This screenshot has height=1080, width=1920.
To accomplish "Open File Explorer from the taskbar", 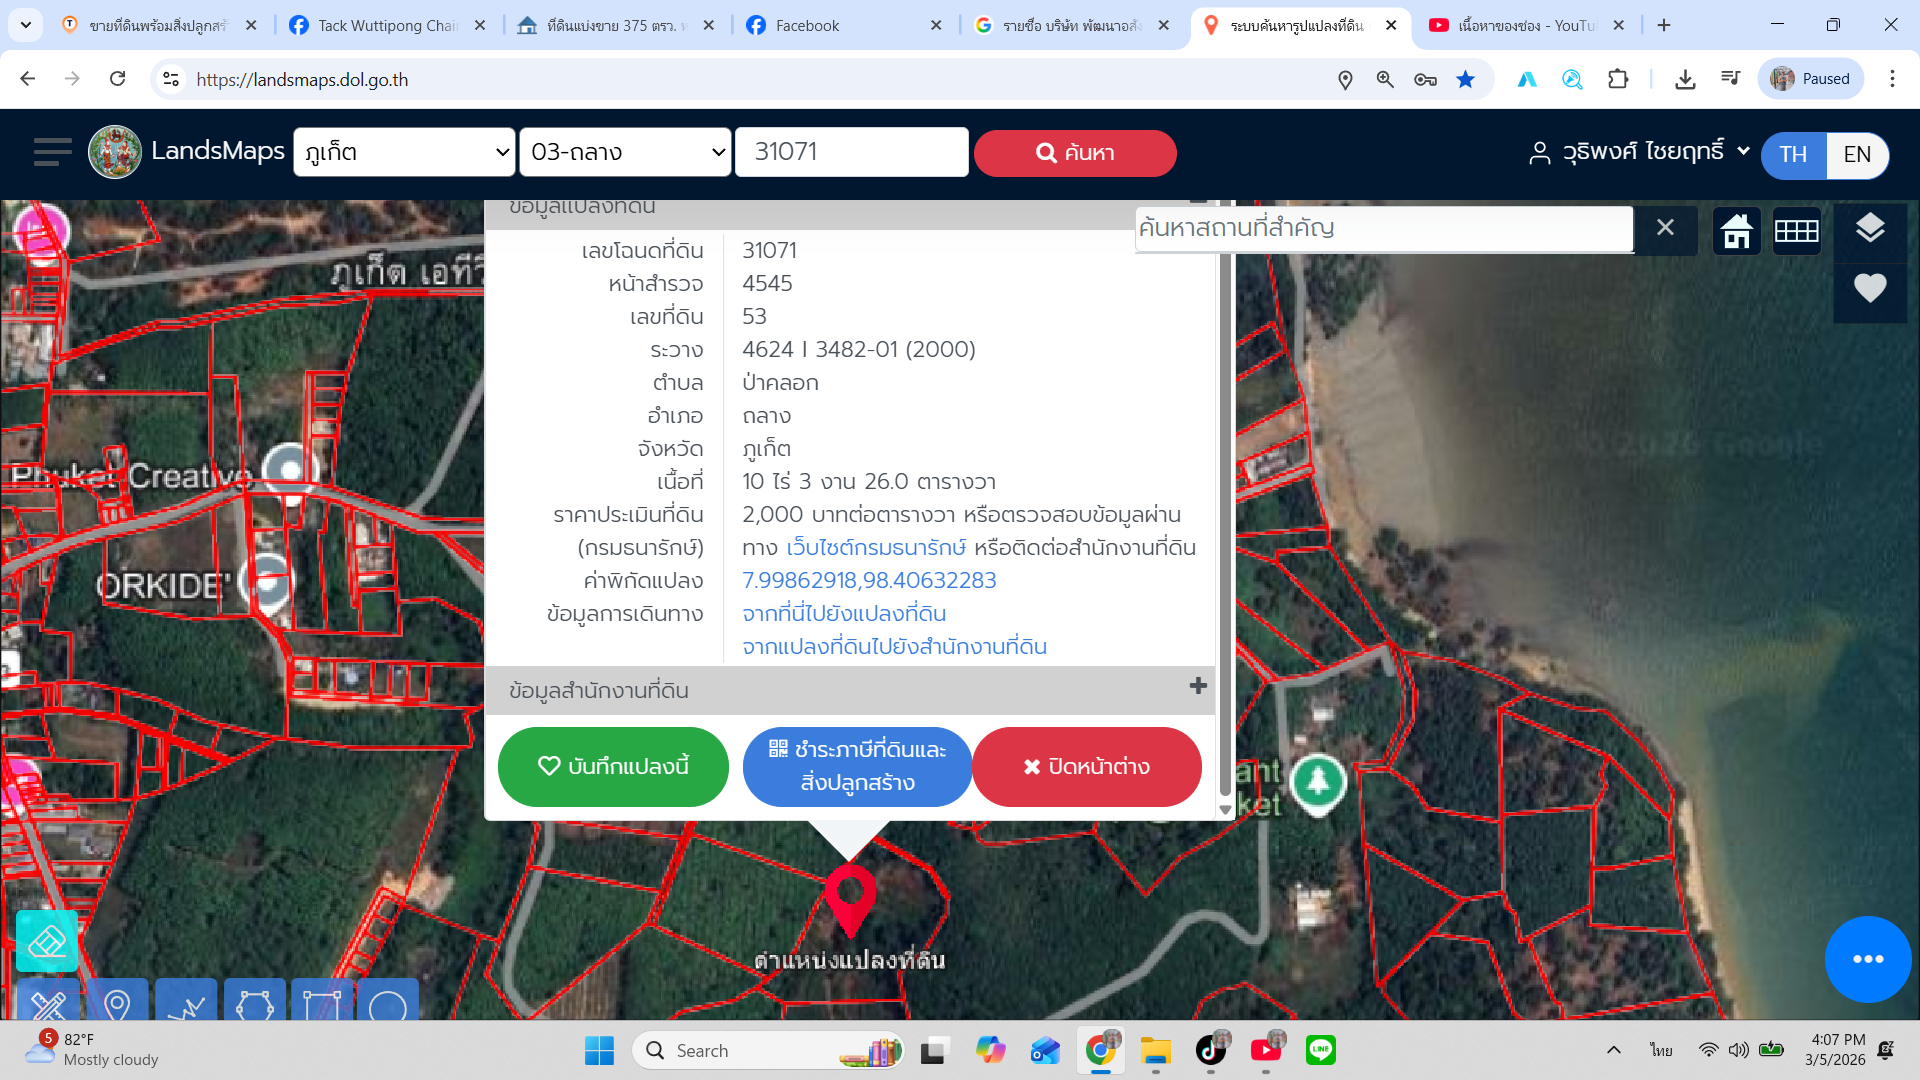I will (x=1155, y=1050).
